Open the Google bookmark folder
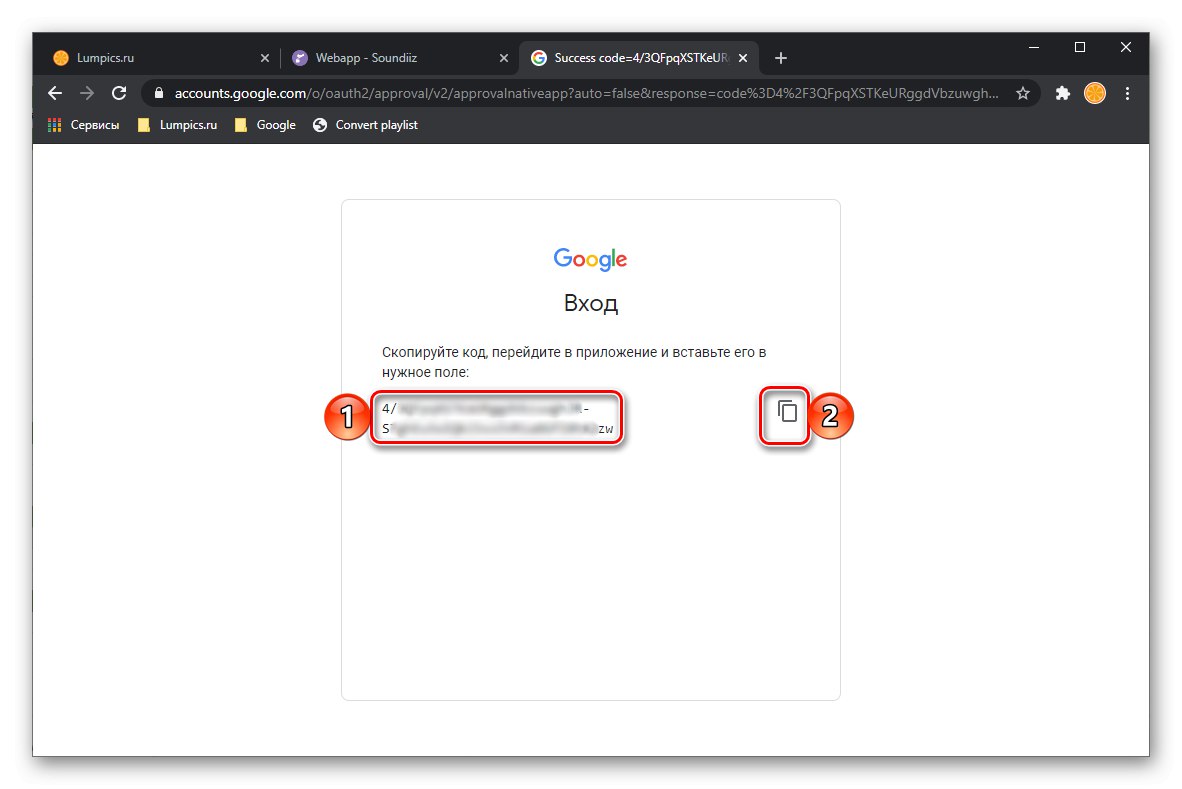This screenshot has width=1182, height=789. coord(265,125)
